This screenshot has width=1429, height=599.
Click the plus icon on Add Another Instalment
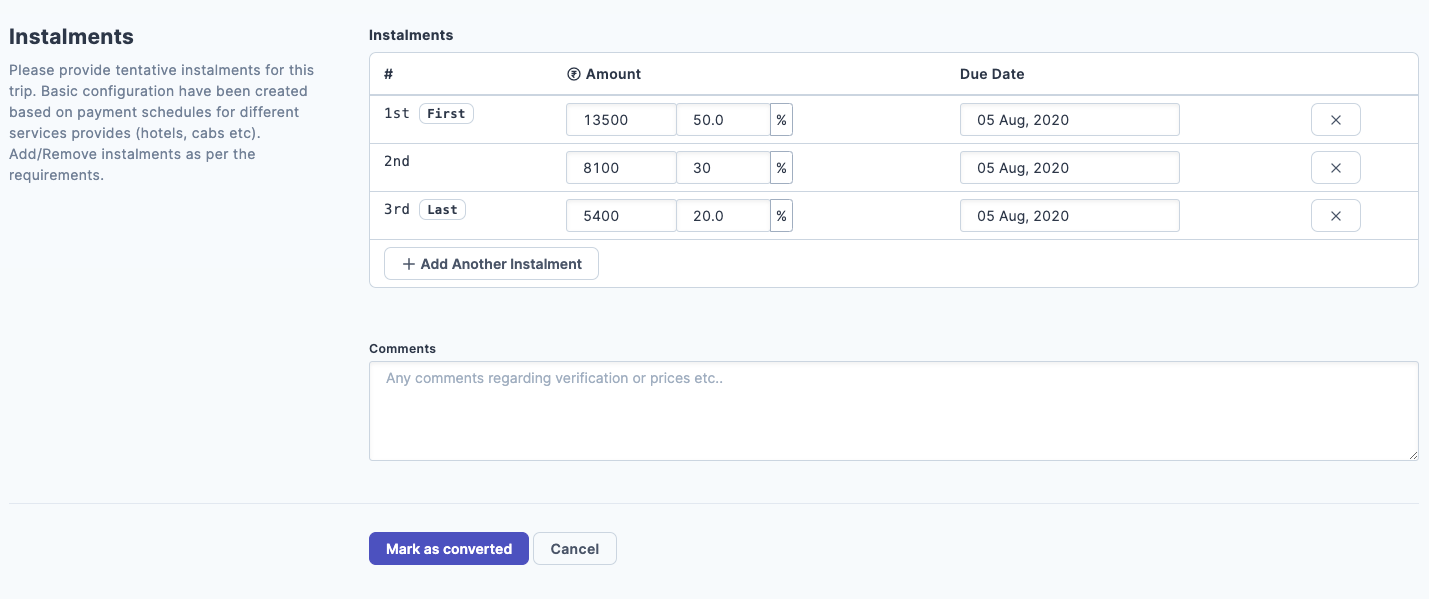[408, 263]
